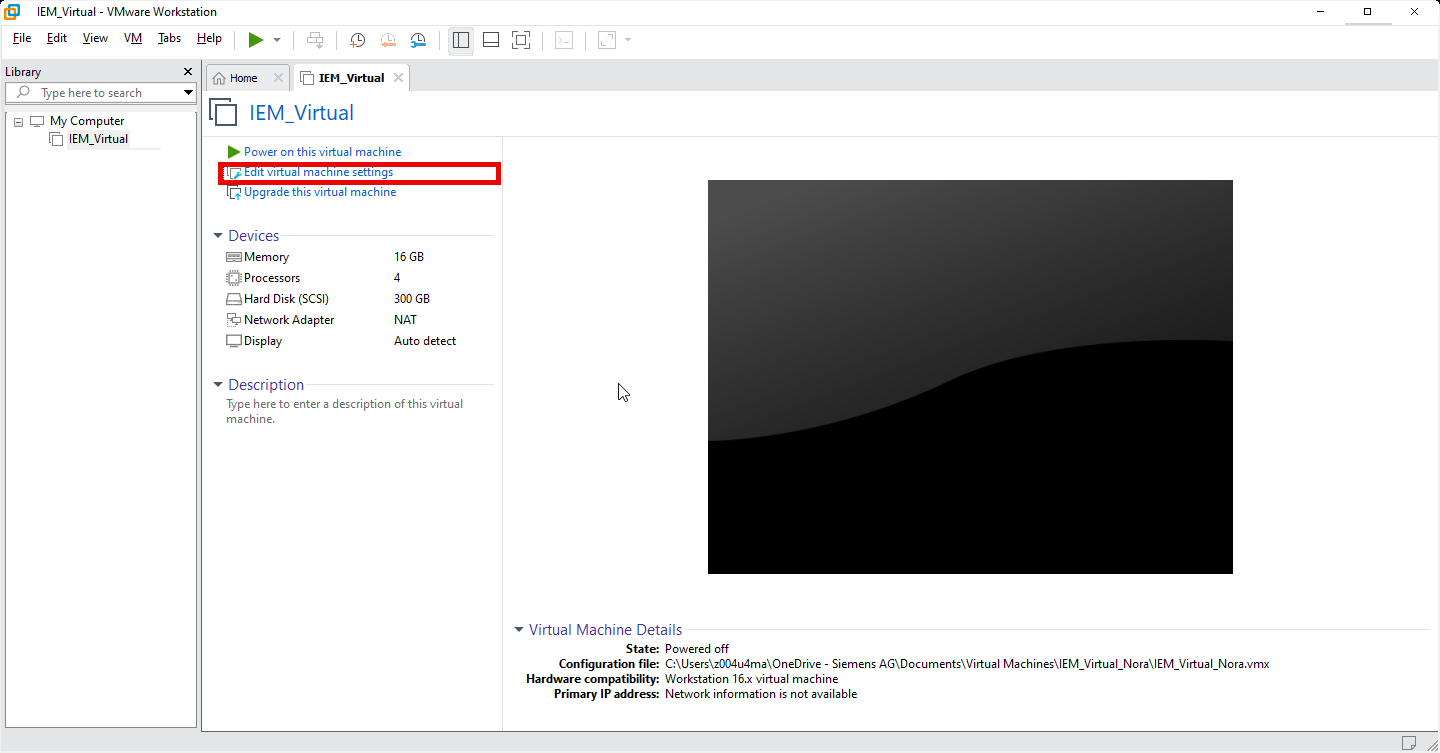Image resolution: width=1440 pixels, height=753 pixels.
Task: Click the library search field
Action: click(100, 92)
